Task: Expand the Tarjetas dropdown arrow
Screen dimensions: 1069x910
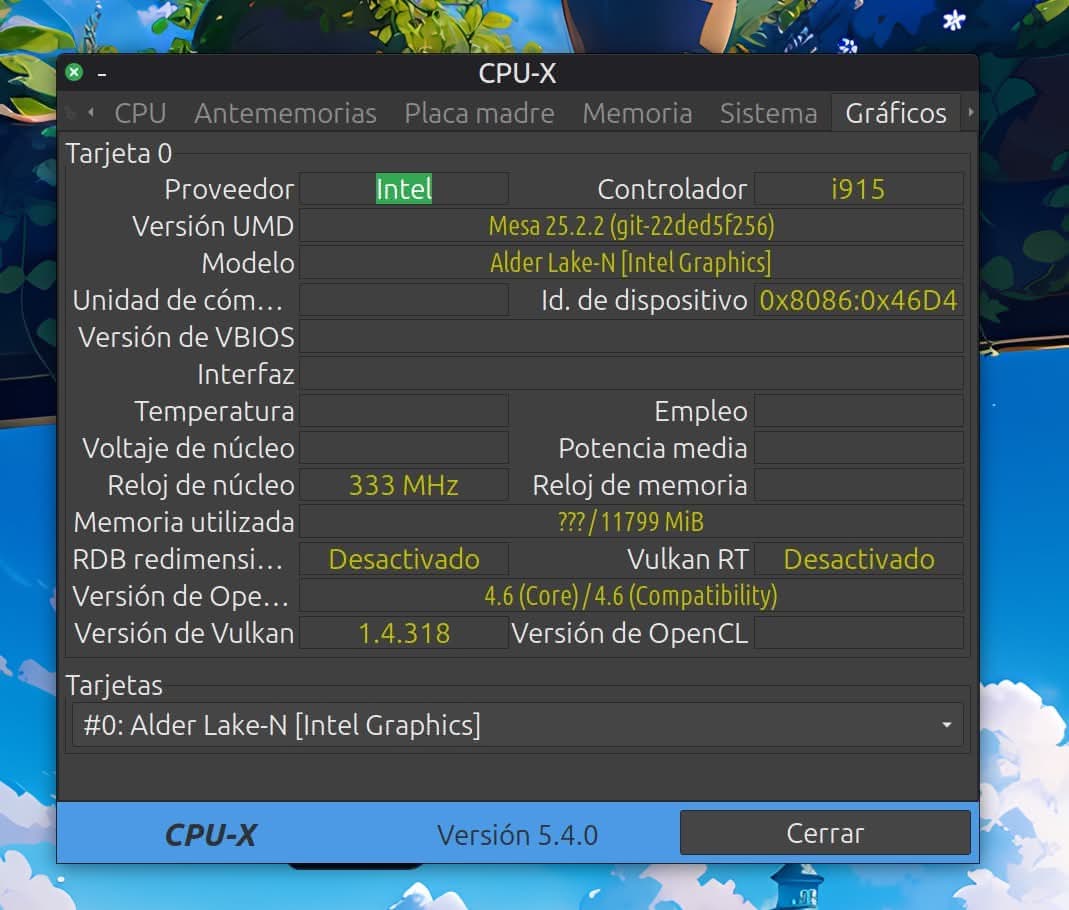Action: 946,725
